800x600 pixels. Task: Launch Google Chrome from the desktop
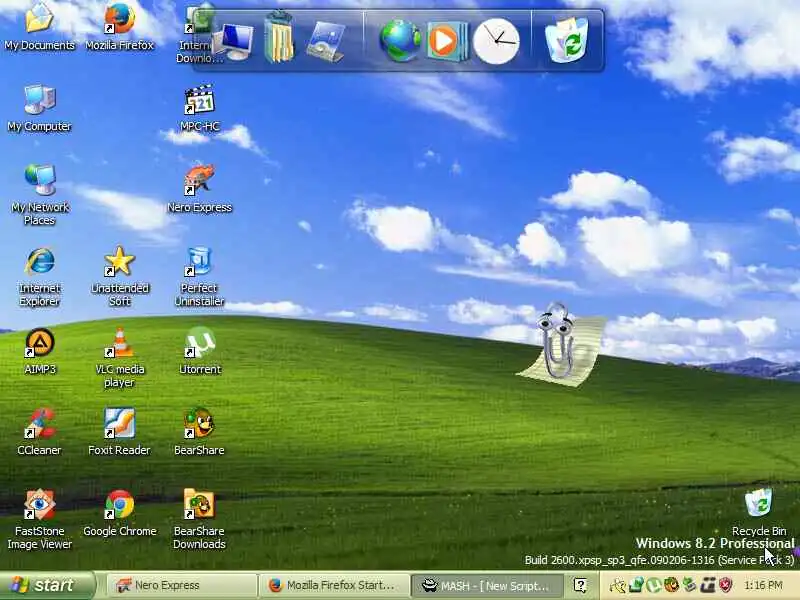pos(119,513)
